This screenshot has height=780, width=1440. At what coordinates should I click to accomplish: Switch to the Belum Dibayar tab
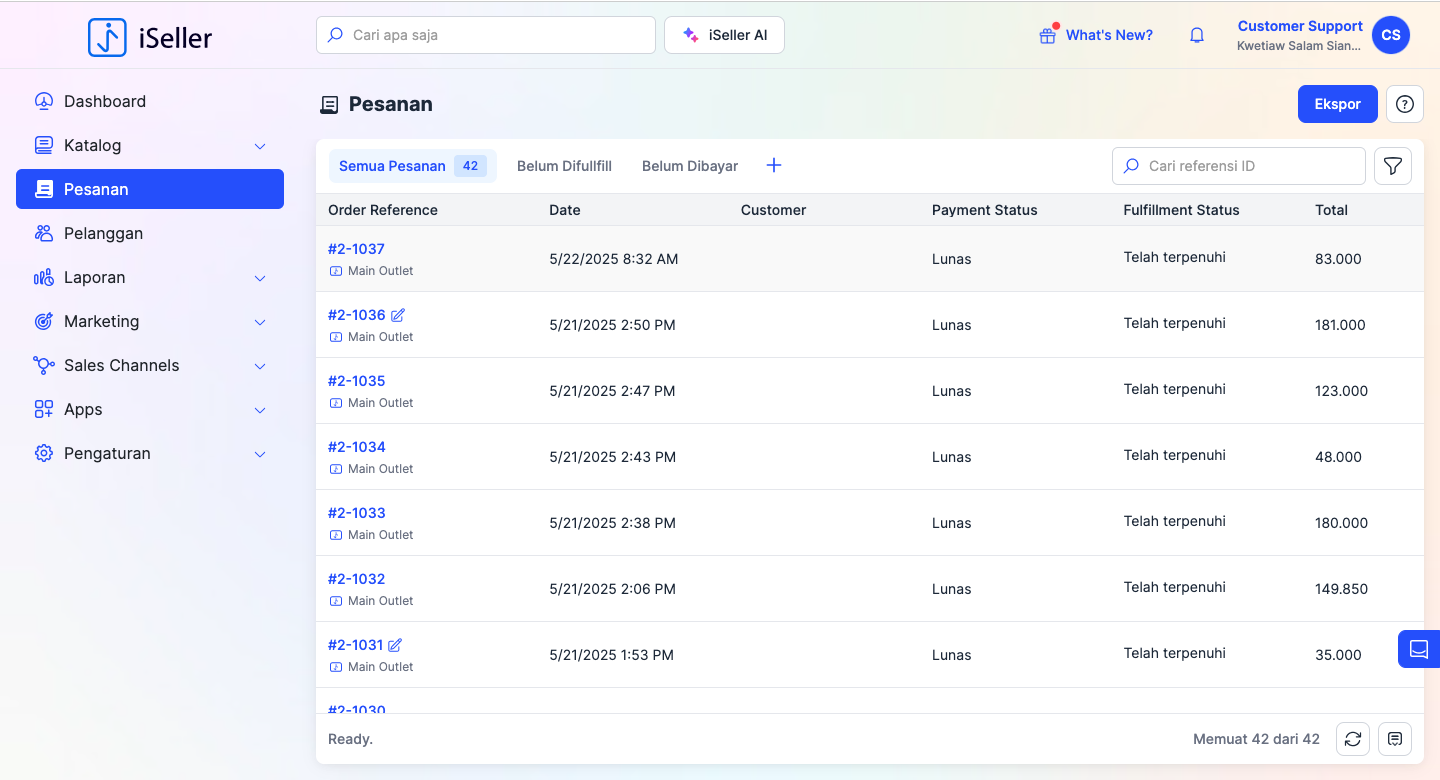[x=690, y=166]
